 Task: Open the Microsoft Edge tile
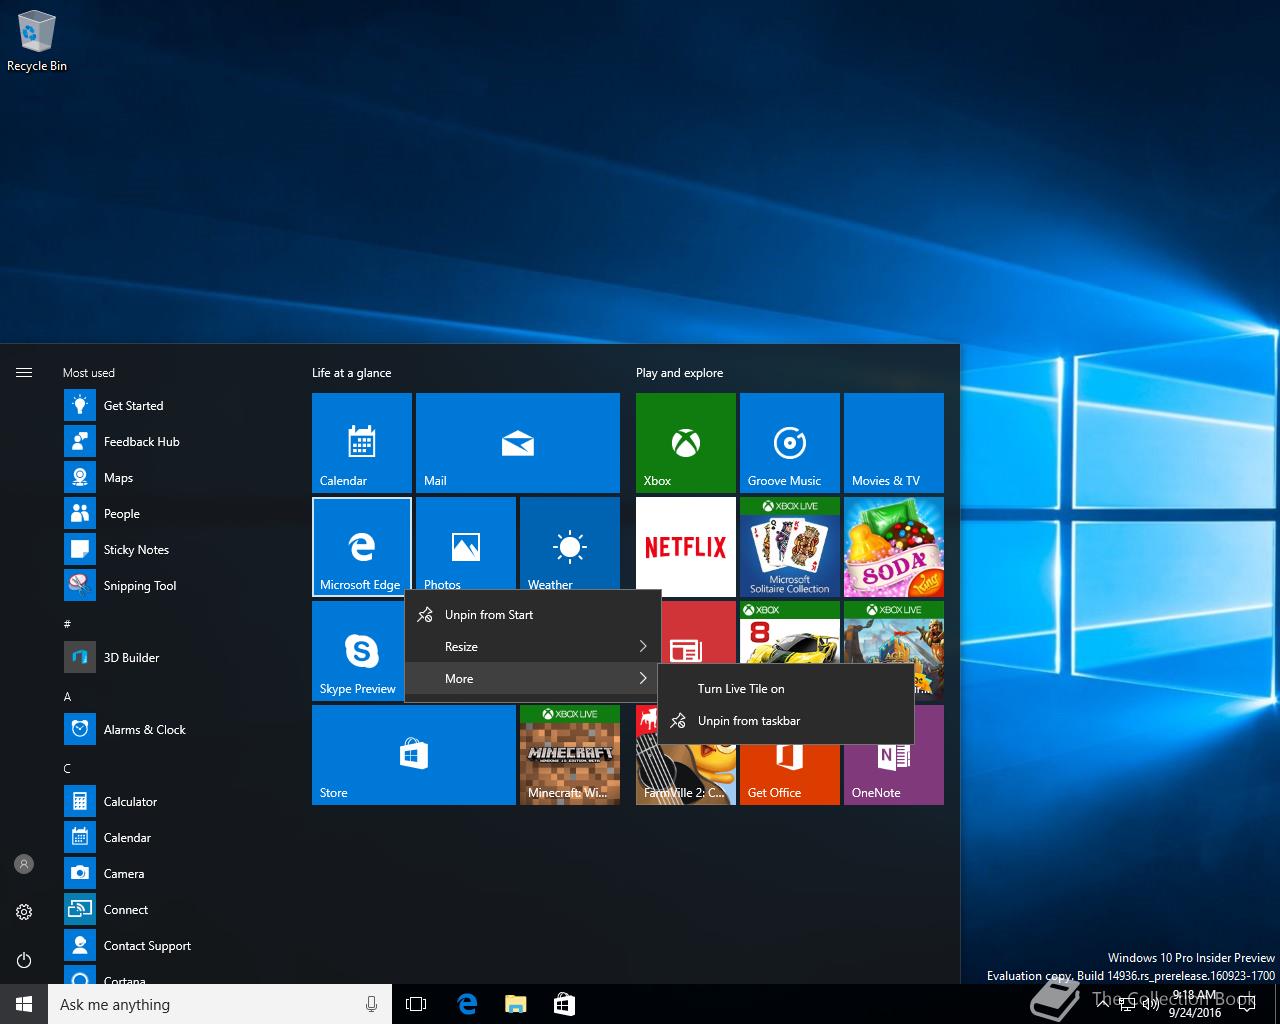pos(362,547)
